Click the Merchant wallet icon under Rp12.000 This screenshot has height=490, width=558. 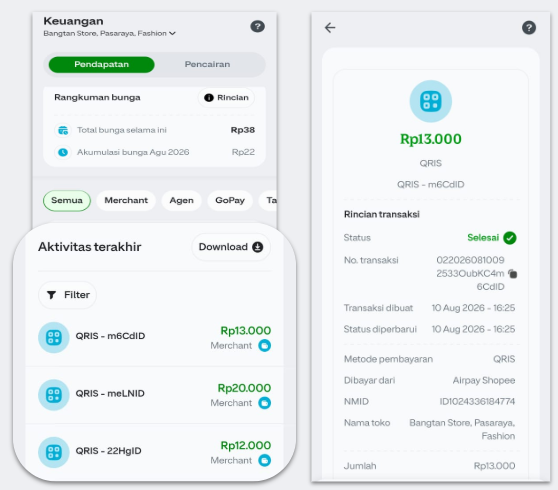click(264, 460)
